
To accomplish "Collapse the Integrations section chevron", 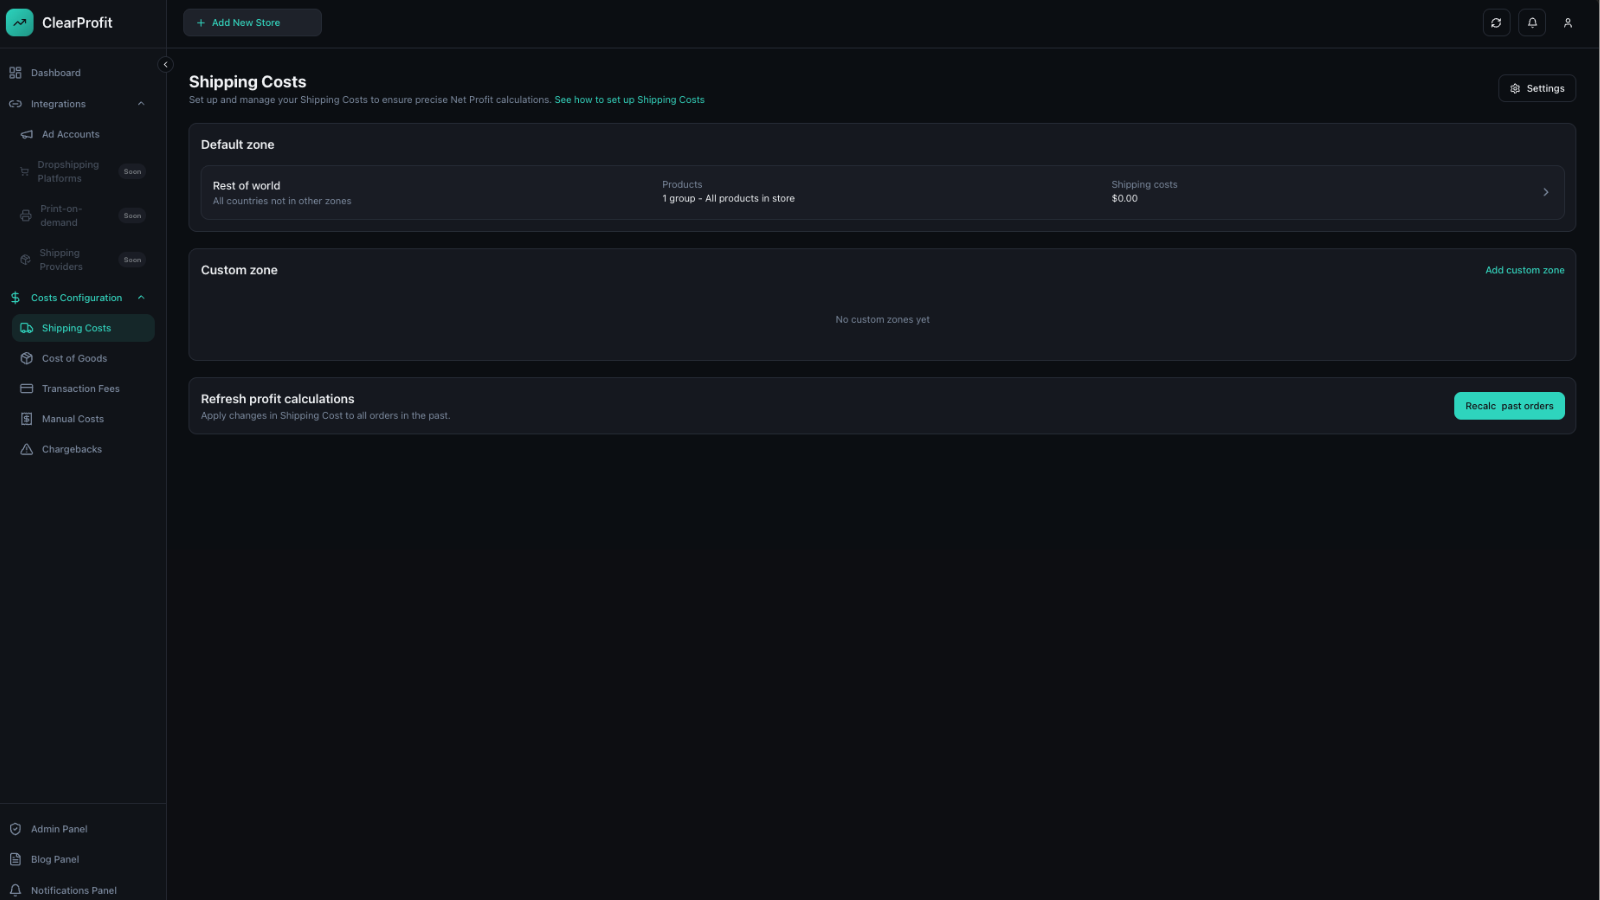I will tap(141, 104).
